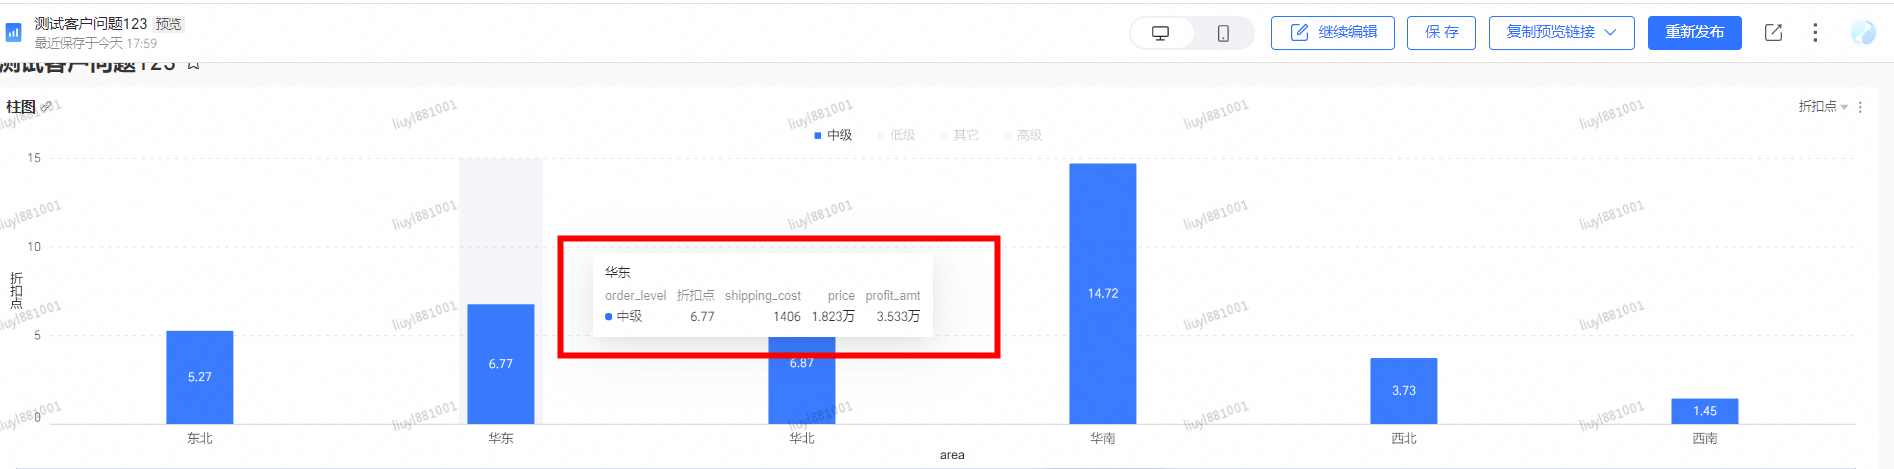Toggle the 中级 legend series
This screenshot has width=1894, height=469.
pos(834,135)
